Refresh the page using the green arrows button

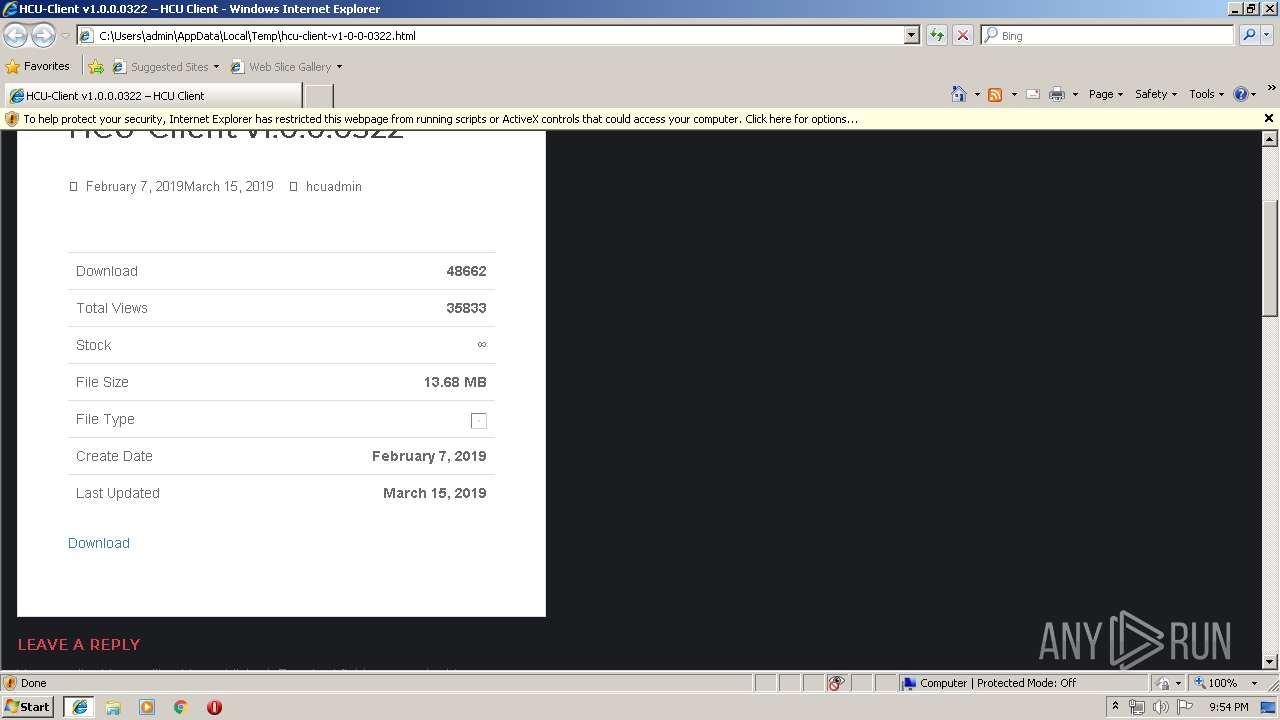(x=937, y=35)
